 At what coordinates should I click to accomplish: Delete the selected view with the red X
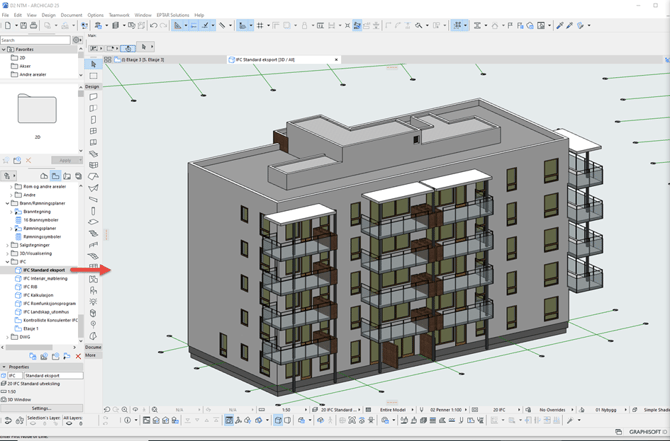(78, 356)
